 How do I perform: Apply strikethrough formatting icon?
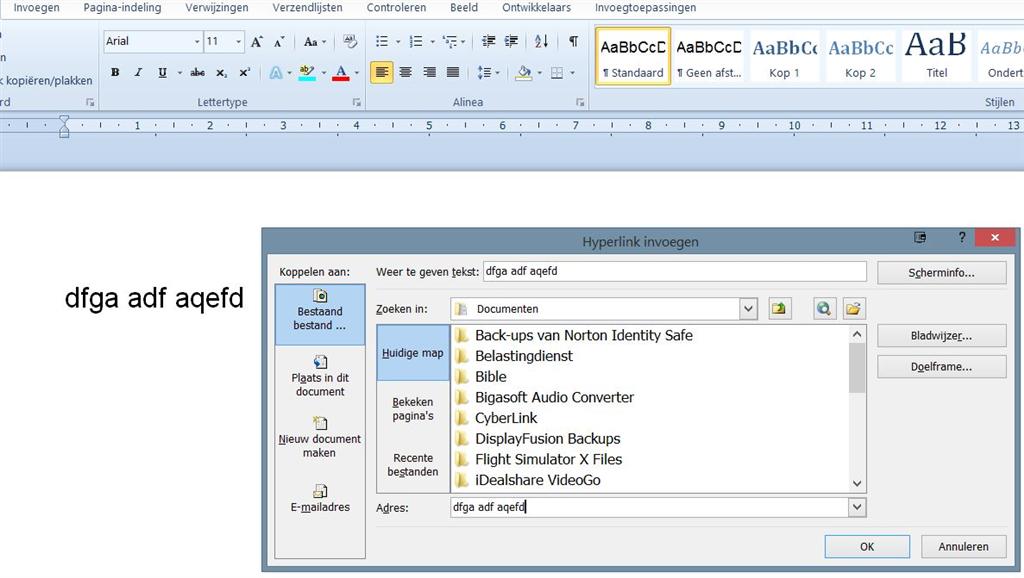click(197, 72)
